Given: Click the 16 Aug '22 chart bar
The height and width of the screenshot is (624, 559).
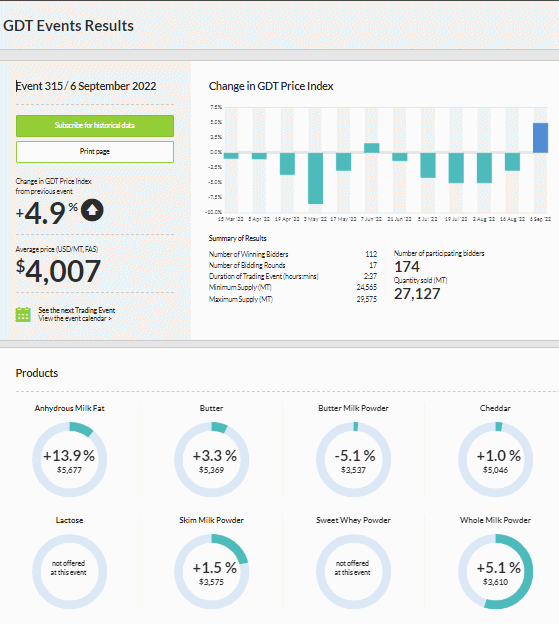Looking at the screenshot, I should coord(512,162).
